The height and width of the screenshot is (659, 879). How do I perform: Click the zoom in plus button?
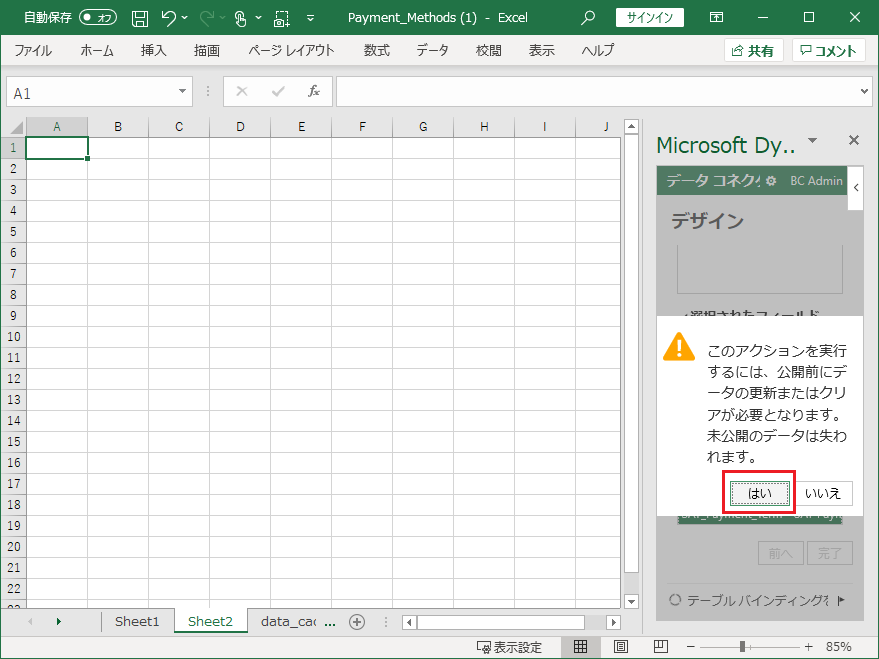point(808,647)
